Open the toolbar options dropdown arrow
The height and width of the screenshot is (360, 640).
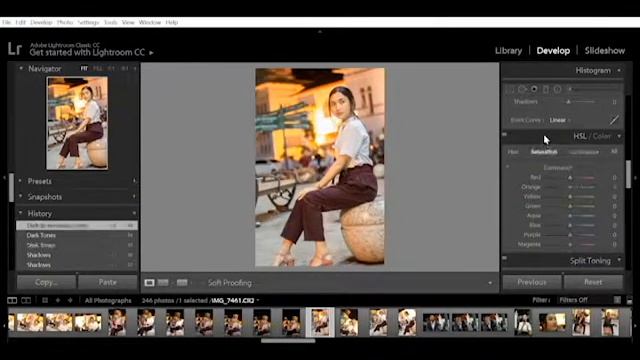click(x=490, y=283)
